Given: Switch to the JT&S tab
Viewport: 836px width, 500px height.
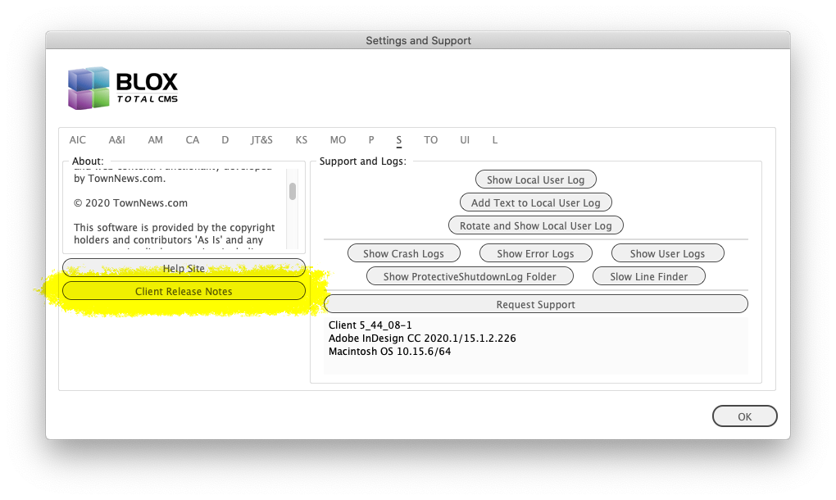Looking at the screenshot, I should (261, 140).
